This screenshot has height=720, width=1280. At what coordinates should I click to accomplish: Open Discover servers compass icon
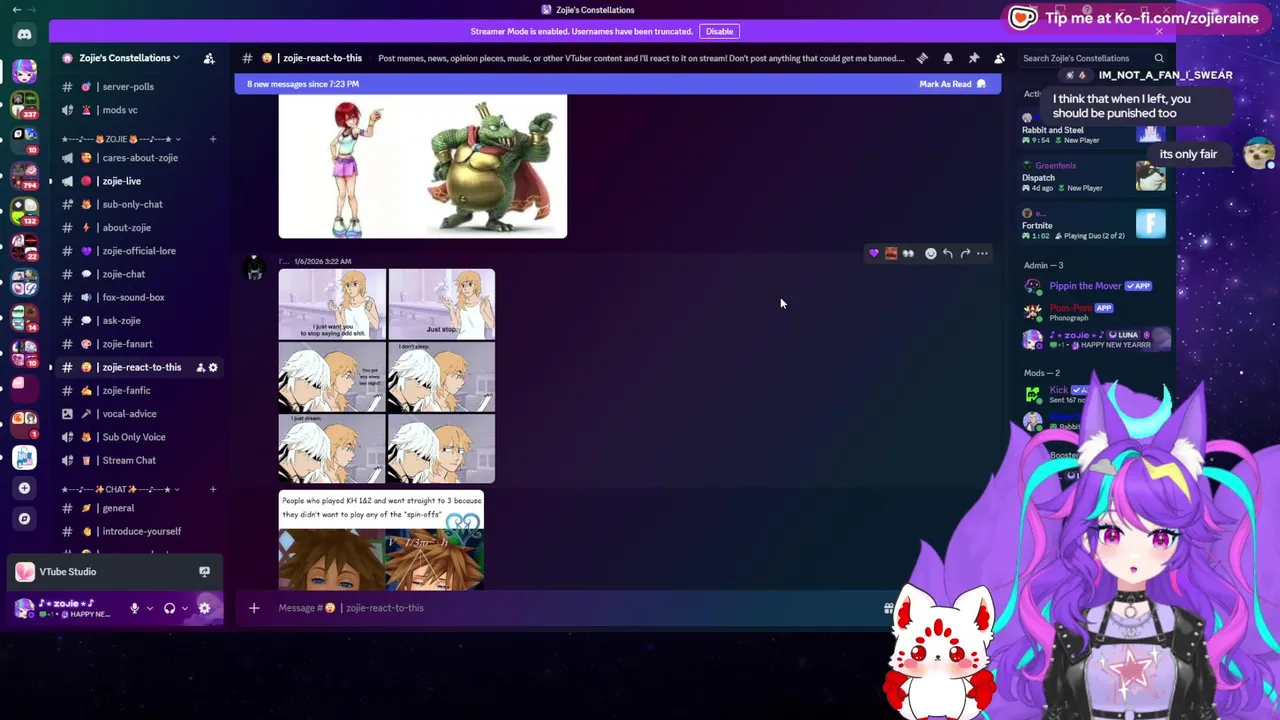(24, 519)
